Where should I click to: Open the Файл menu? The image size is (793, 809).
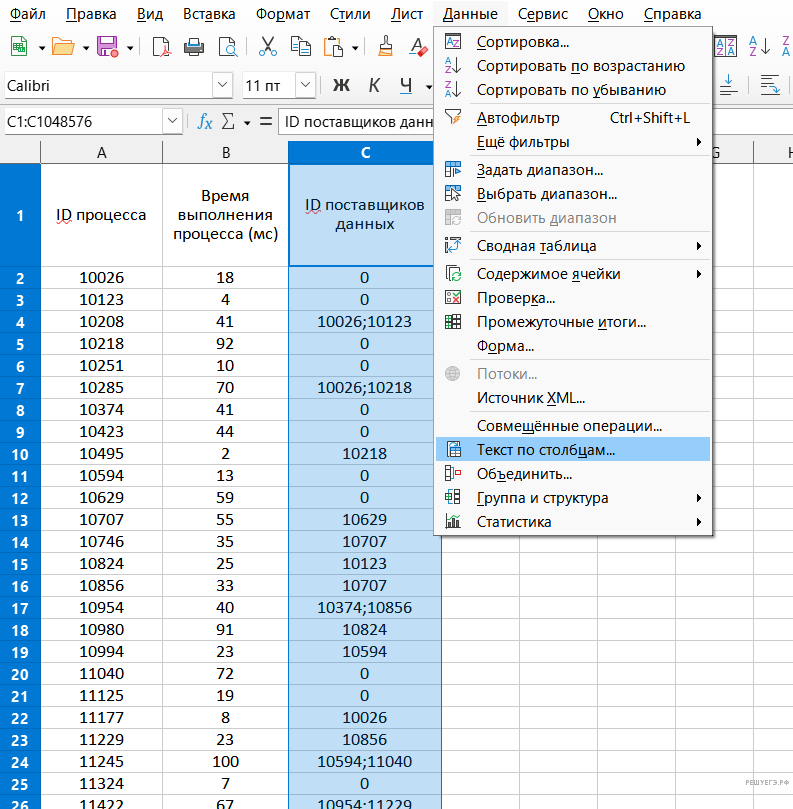click(27, 14)
